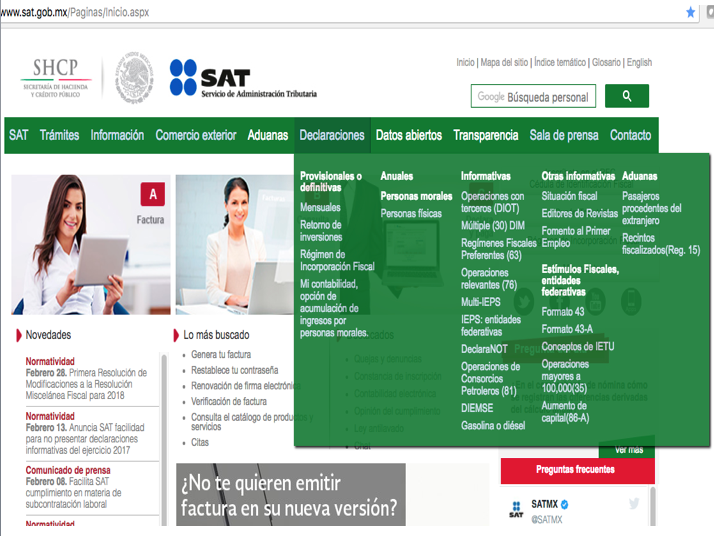Click the SATMX profile avatar
This screenshot has width=714, height=536.
click(516, 510)
